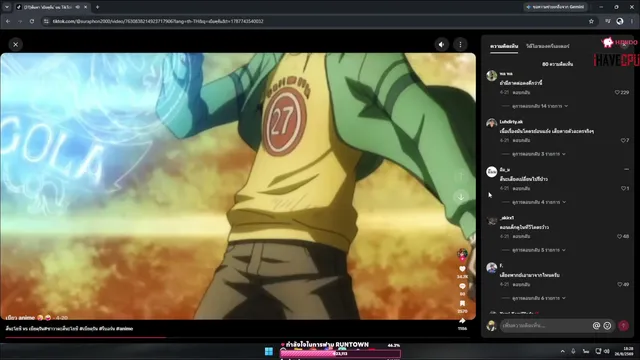
Task: Like the comment with 68 likes
Action: click(619, 236)
